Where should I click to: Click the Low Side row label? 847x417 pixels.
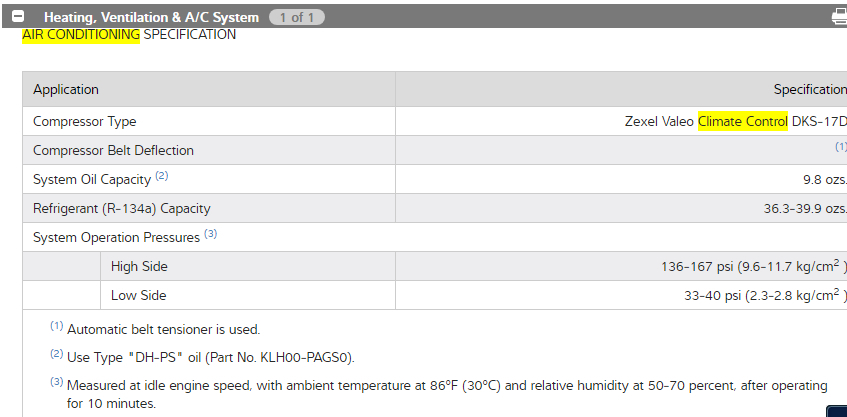point(139,295)
